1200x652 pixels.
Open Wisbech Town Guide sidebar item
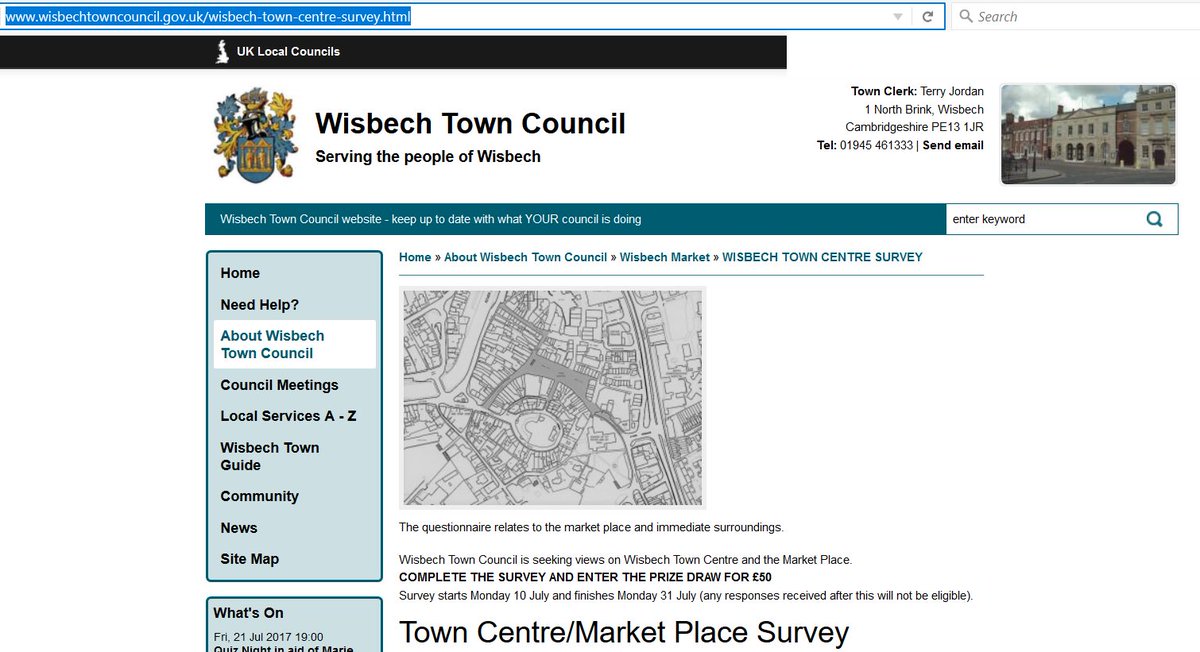click(x=270, y=456)
